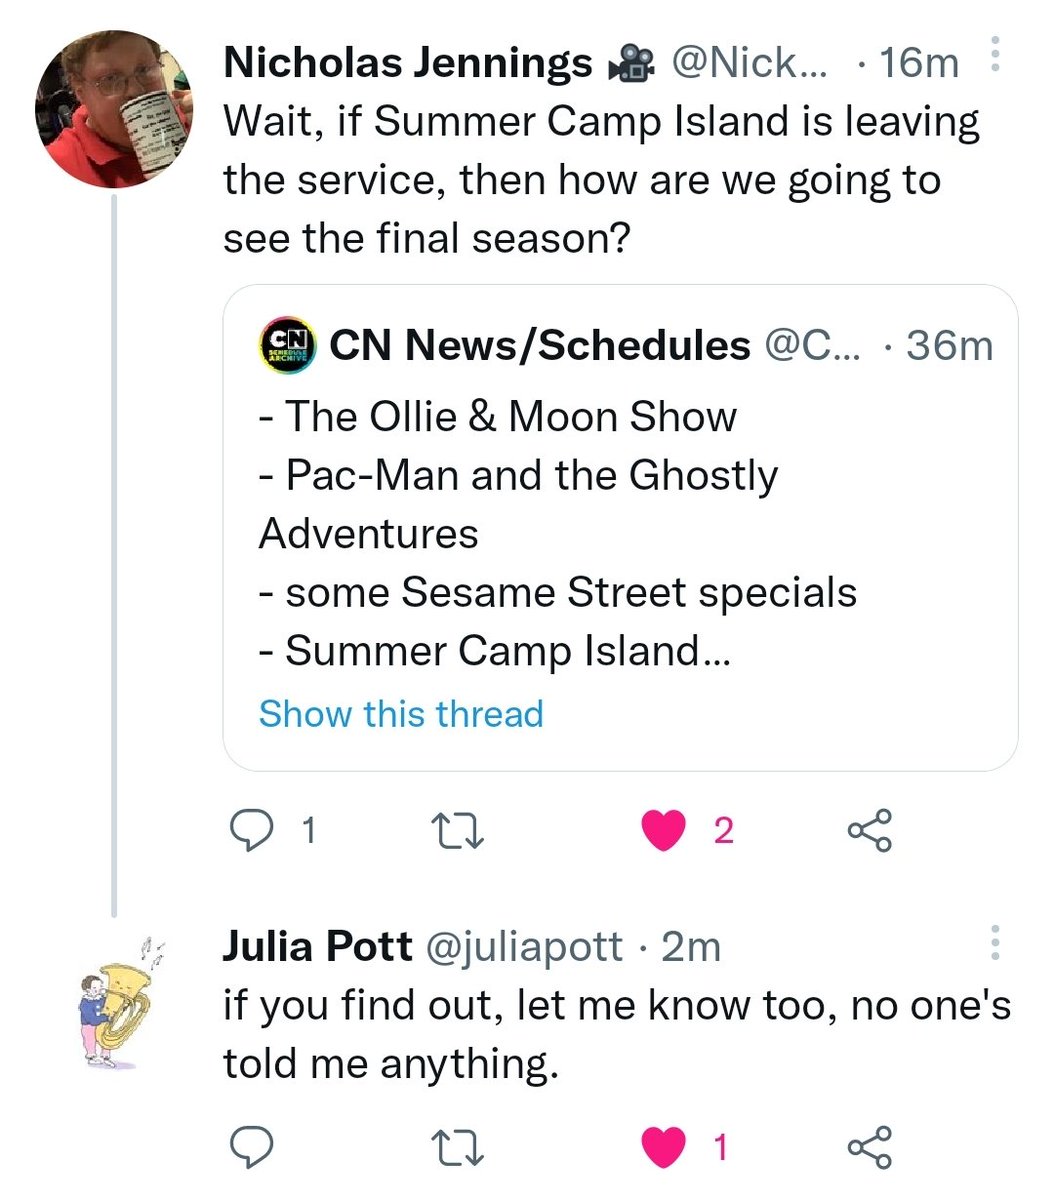This screenshot has height=1200, width=1054.
Task: Reply to Nicholas Jennings' tweet
Action: [x=247, y=829]
